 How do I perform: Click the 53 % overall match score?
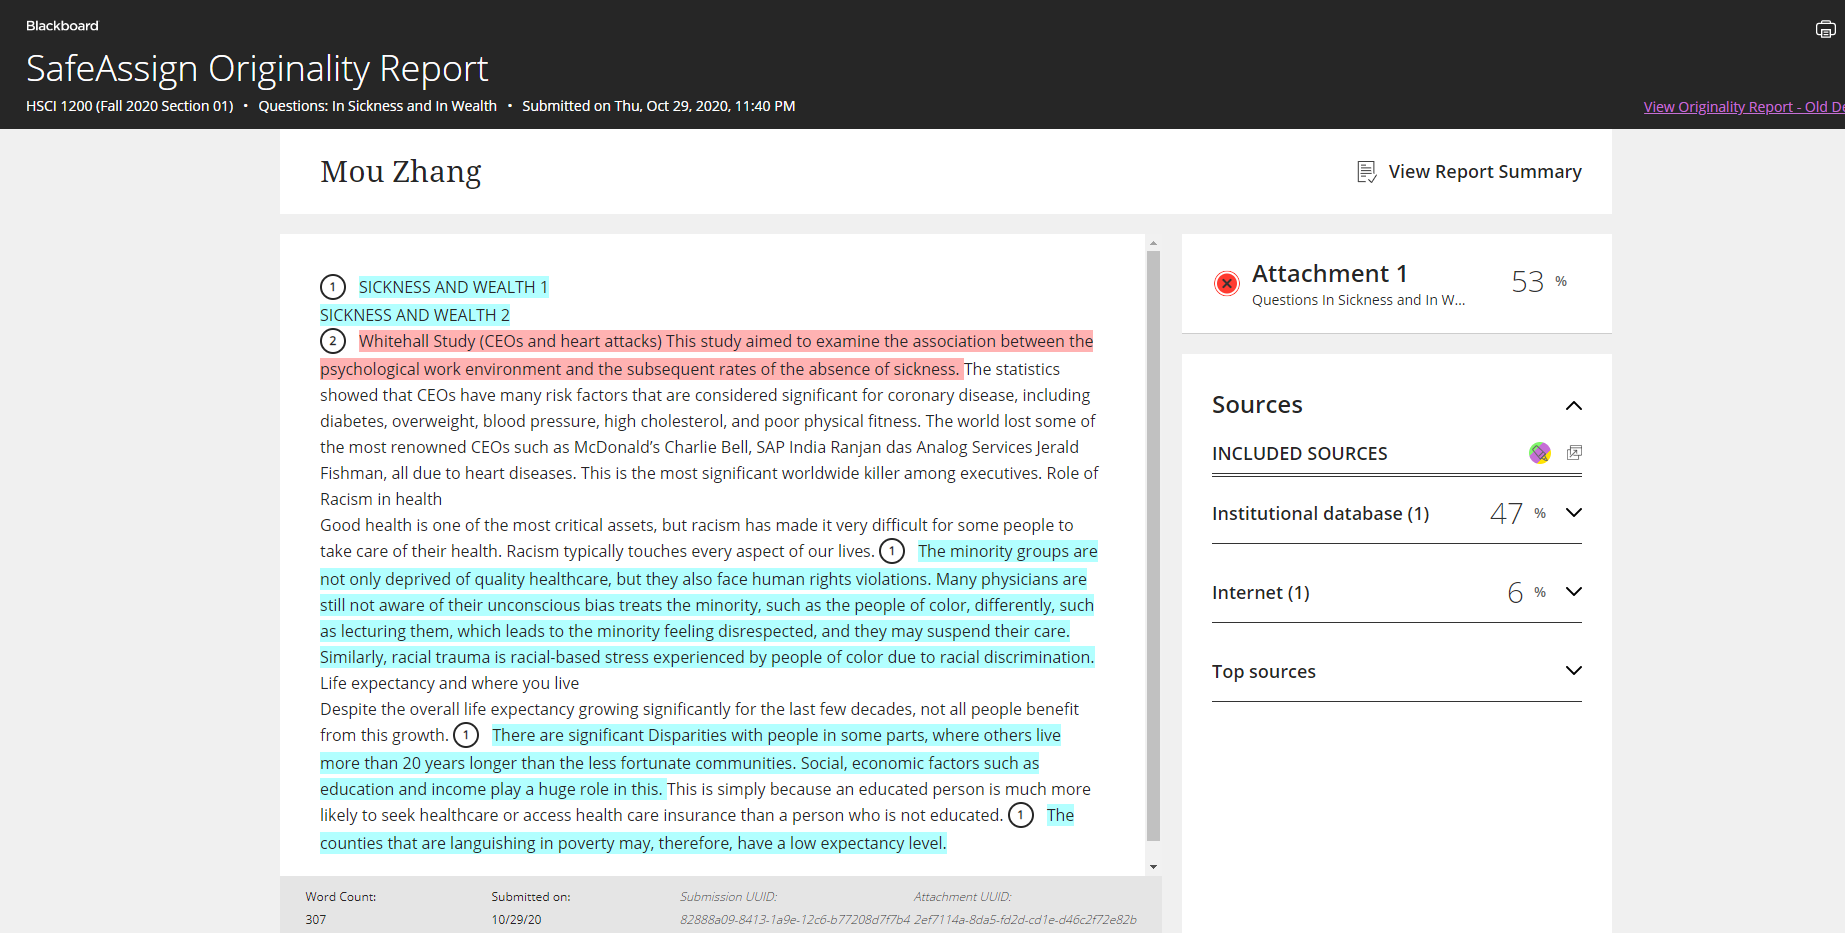[x=1538, y=282]
